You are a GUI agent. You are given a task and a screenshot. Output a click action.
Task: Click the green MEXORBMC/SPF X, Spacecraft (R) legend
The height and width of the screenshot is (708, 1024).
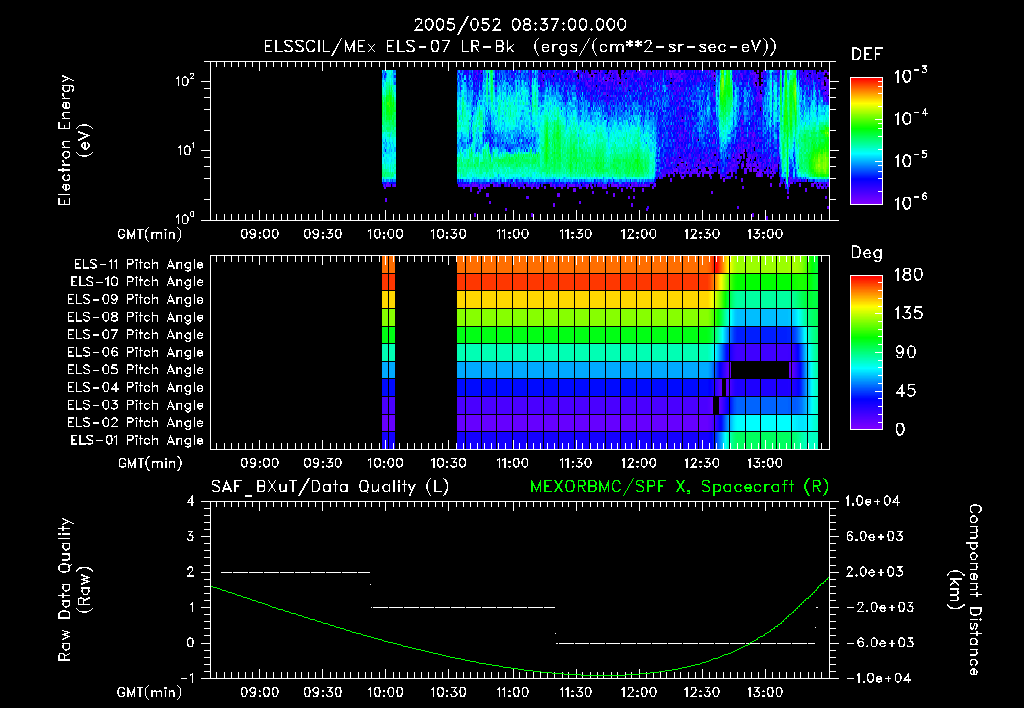point(679,487)
